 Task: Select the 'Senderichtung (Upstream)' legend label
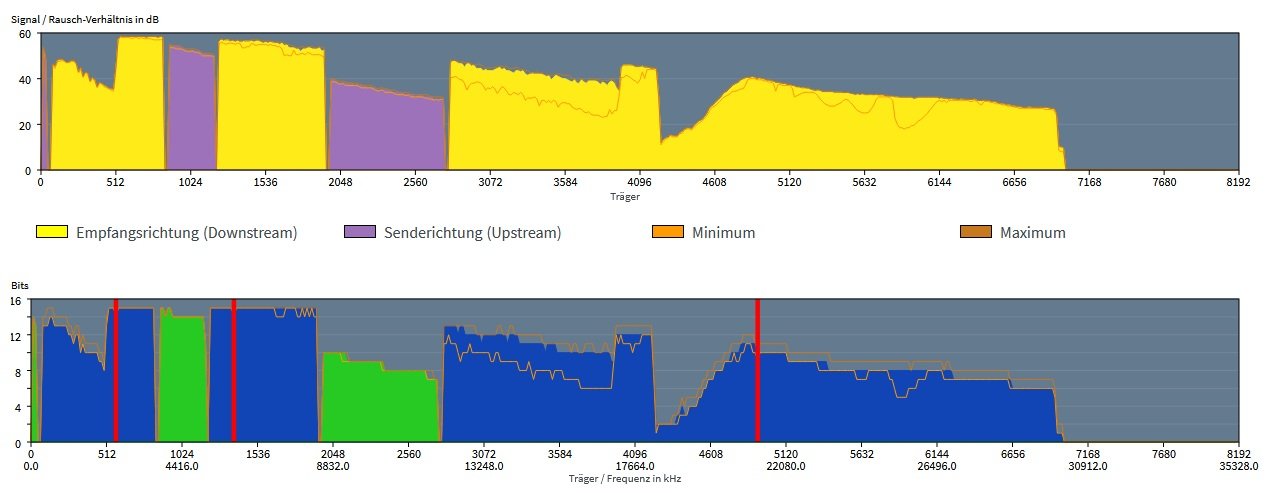point(473,233)
